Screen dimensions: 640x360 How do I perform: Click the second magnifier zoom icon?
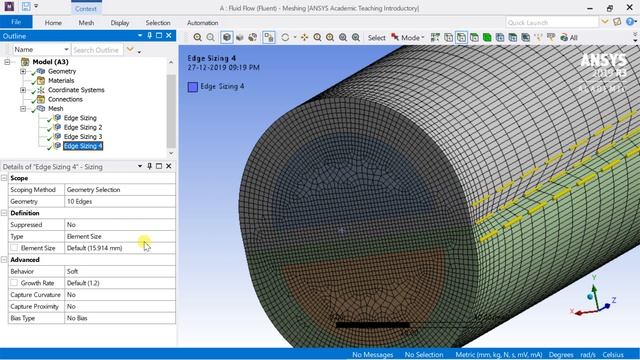pyautogui.click(x=211, y=38)
